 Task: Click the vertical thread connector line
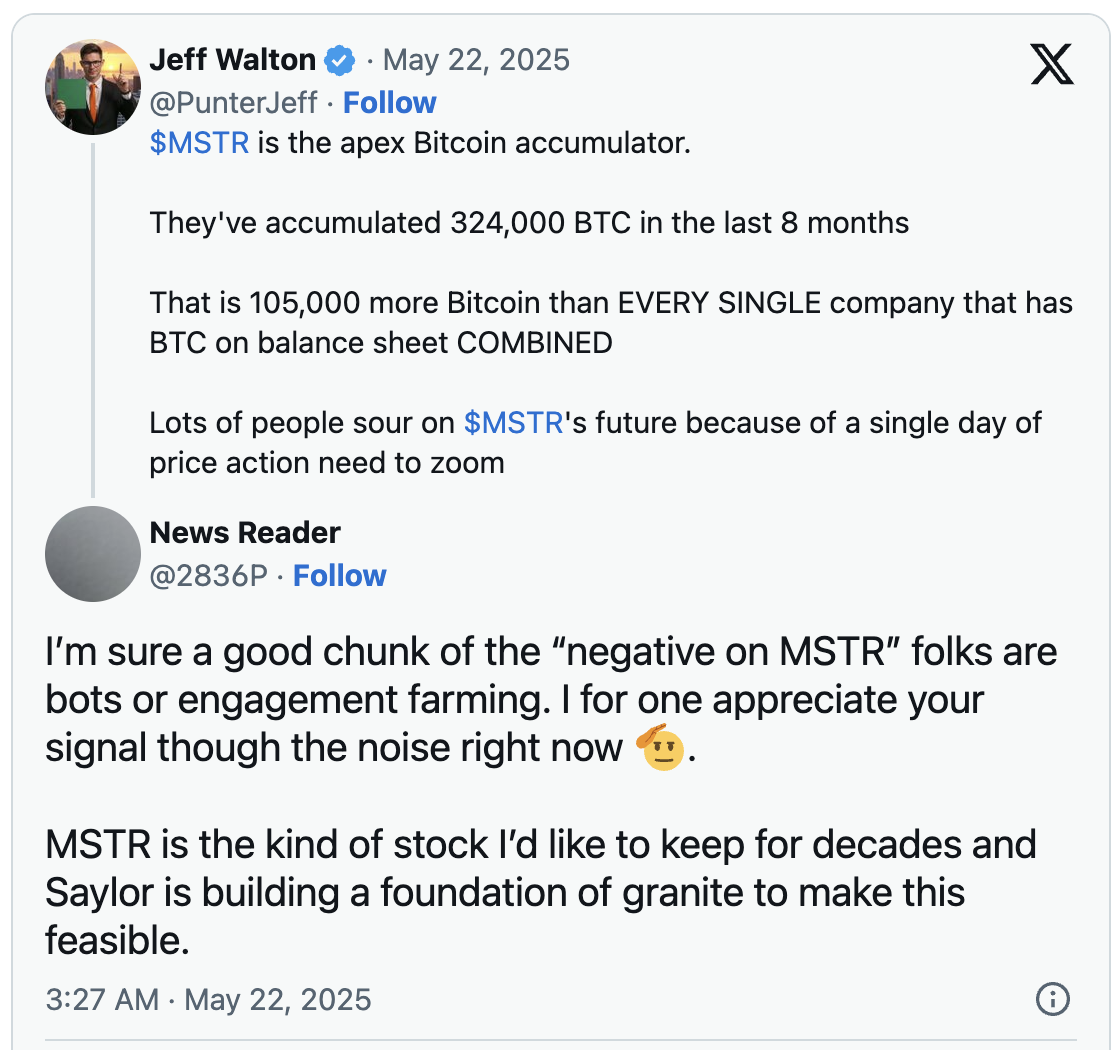93,318
